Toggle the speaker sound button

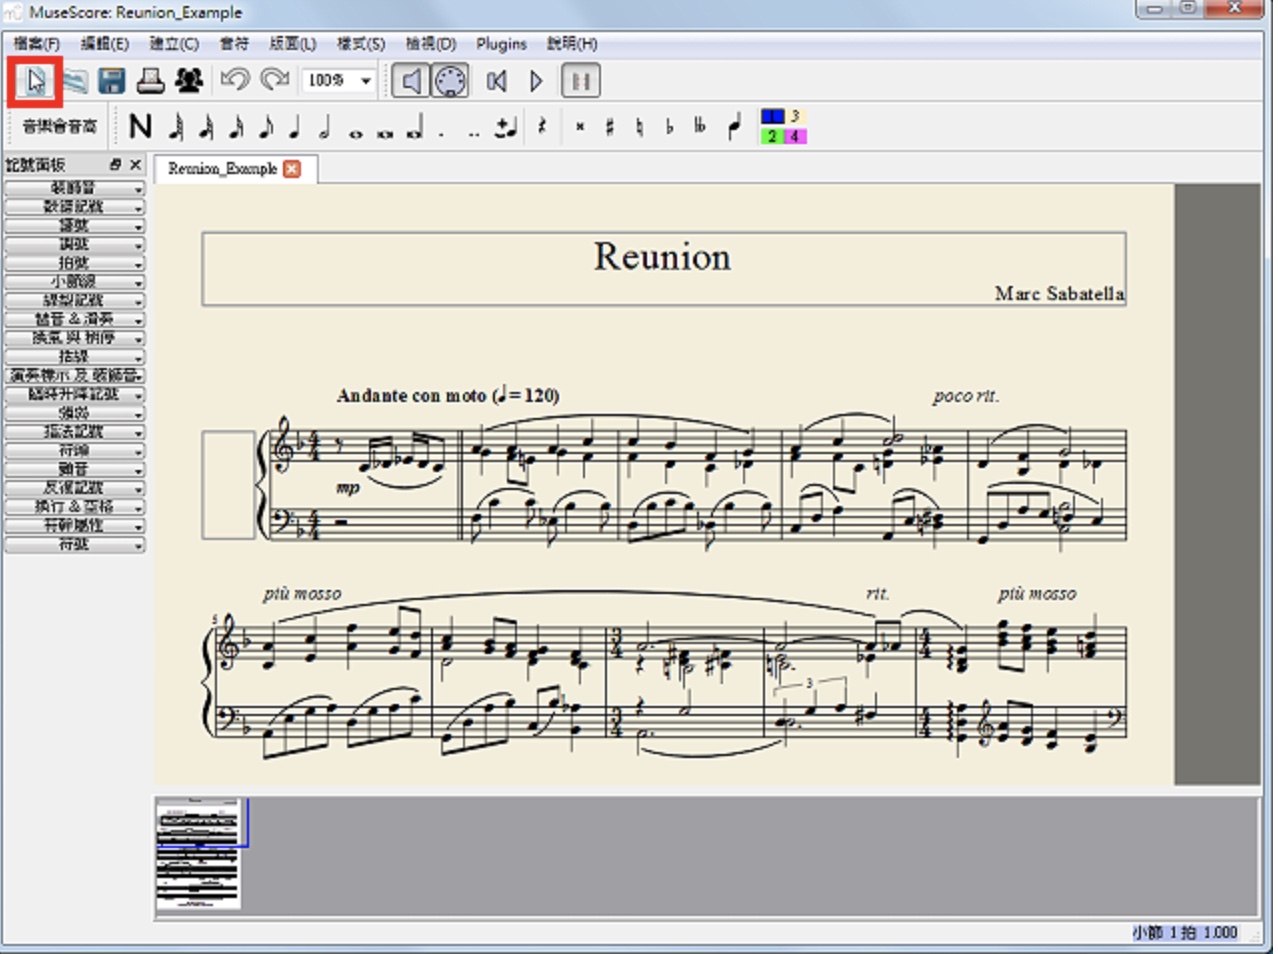coord(411,81)
